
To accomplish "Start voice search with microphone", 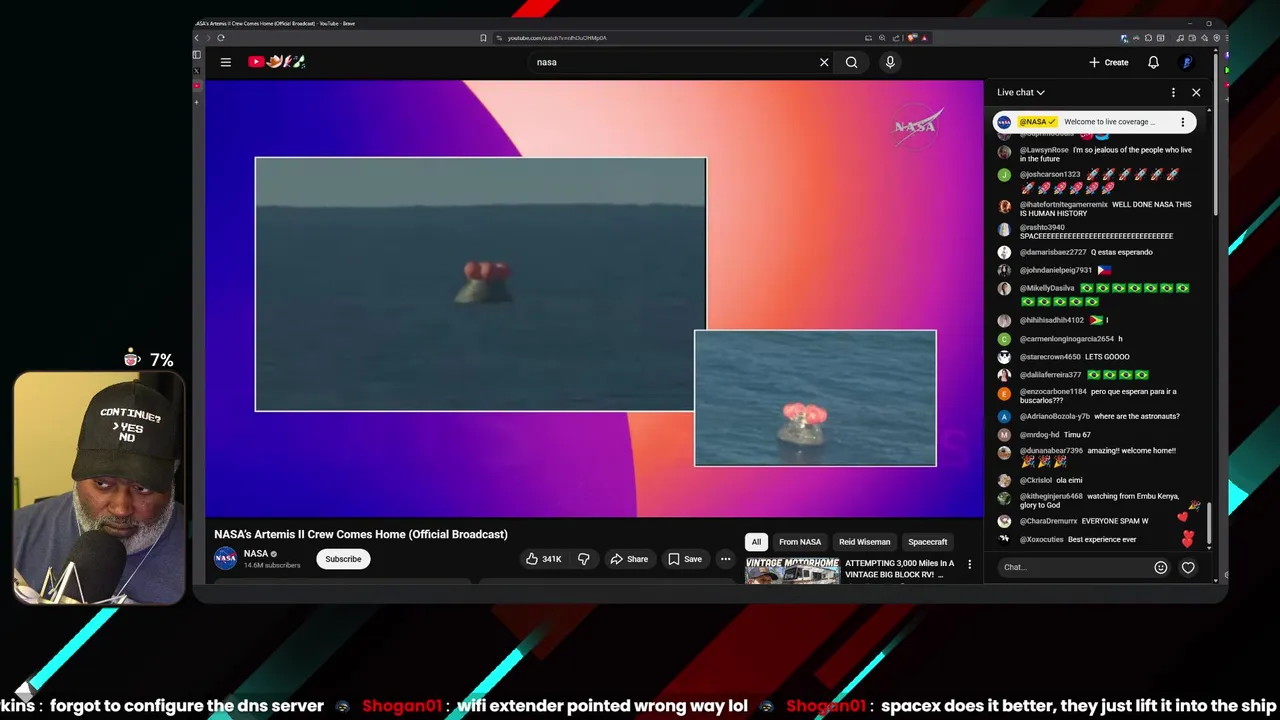I will click(890, 62).
